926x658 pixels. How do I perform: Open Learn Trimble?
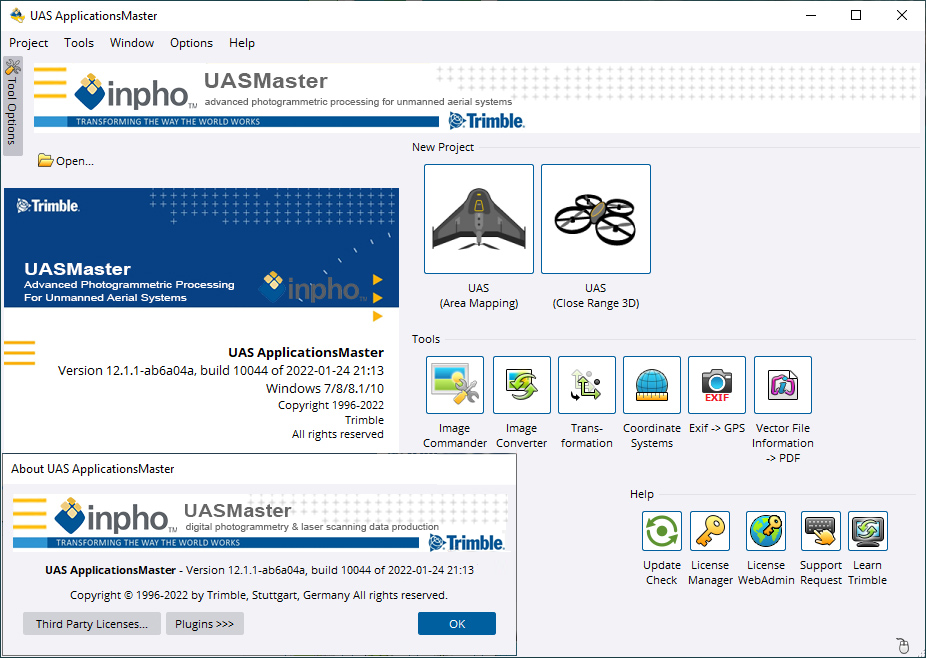point(868,531)
